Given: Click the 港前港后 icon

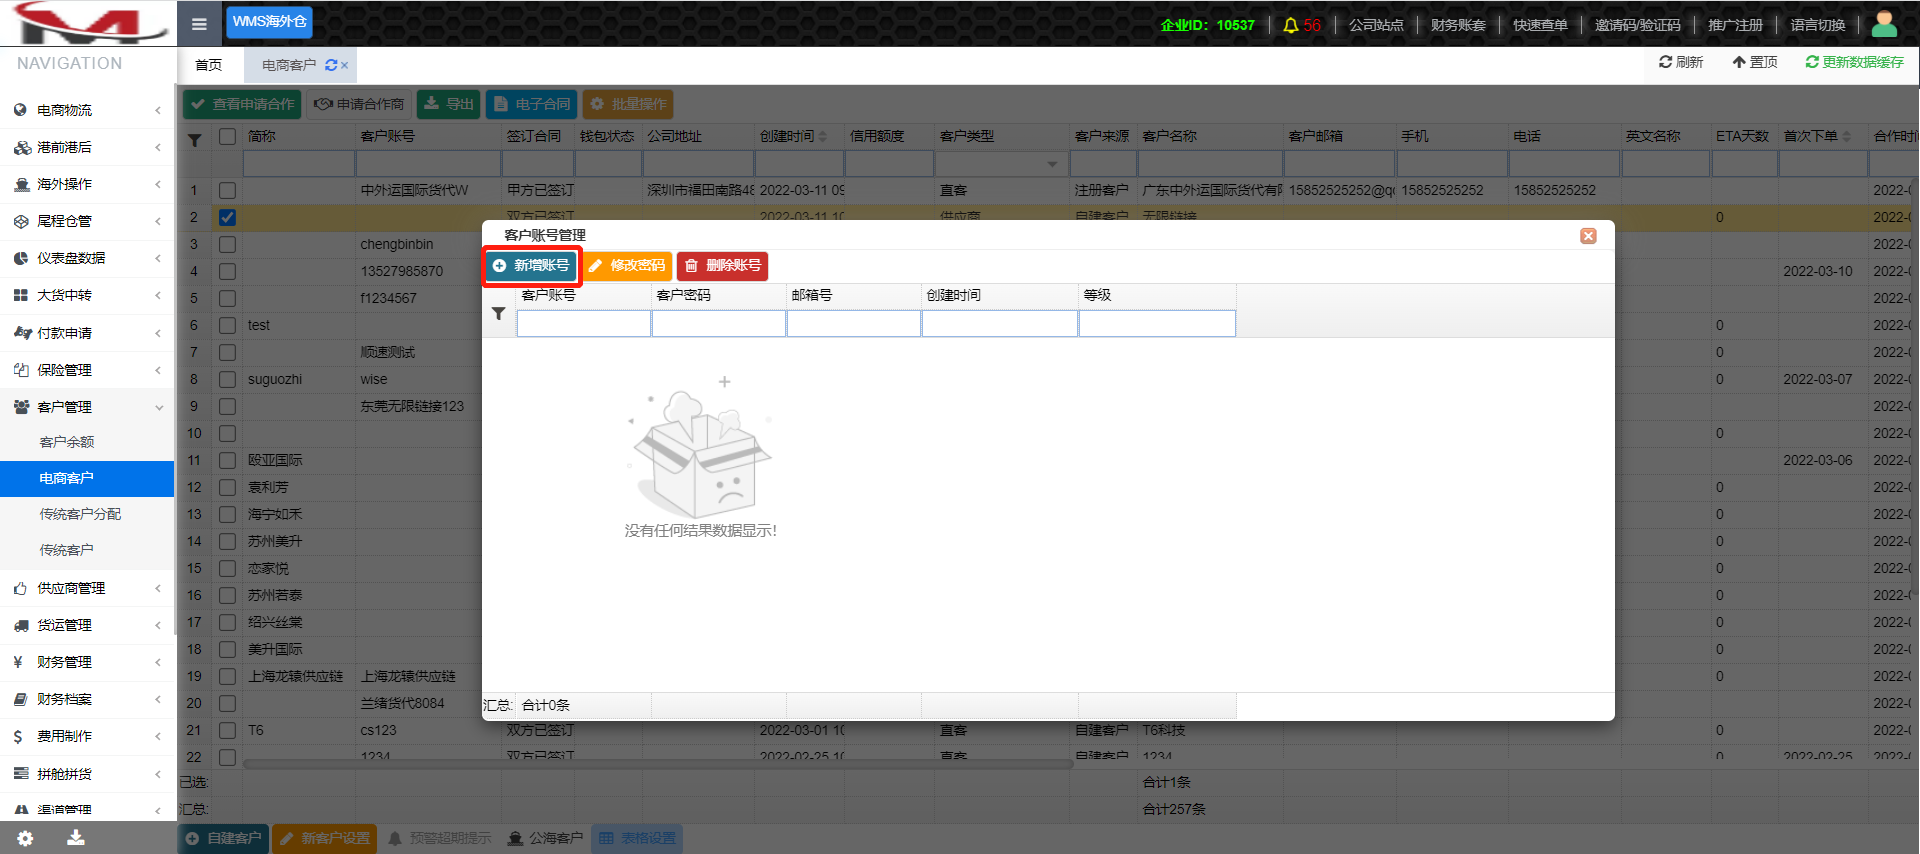Looking at the screenshot, I should point(21,147).
